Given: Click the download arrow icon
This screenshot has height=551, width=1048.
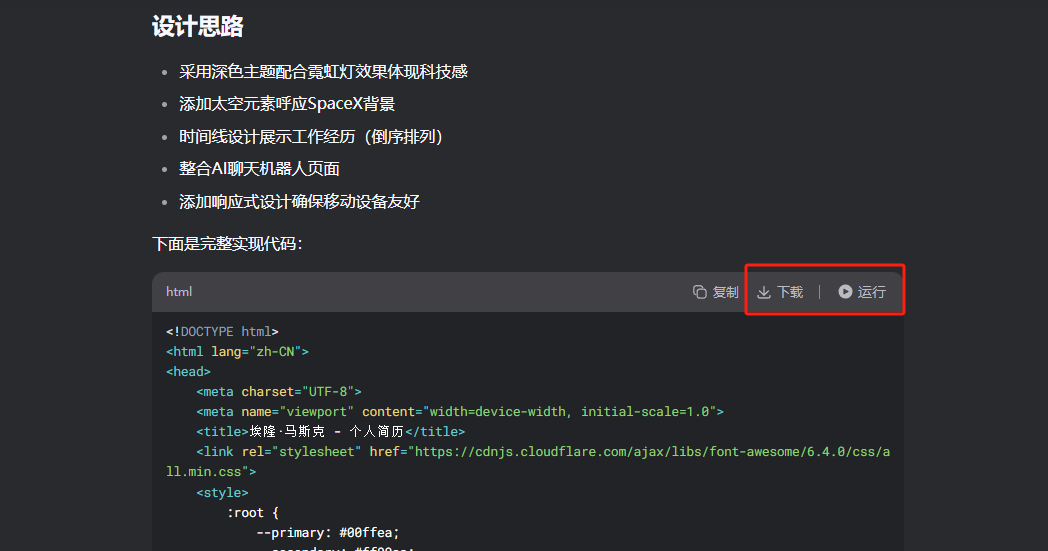Looking at the screenshot, I should pos(764,292).
